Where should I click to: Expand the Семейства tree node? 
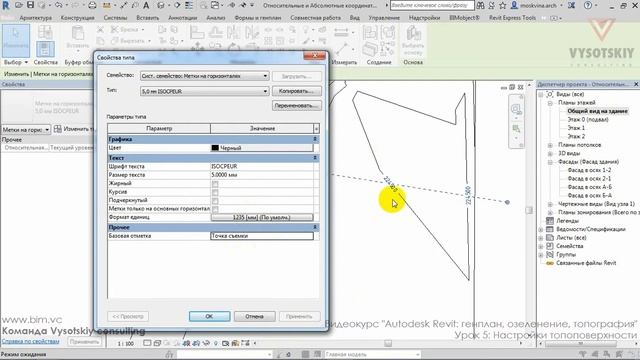click(x=541, y=246)
